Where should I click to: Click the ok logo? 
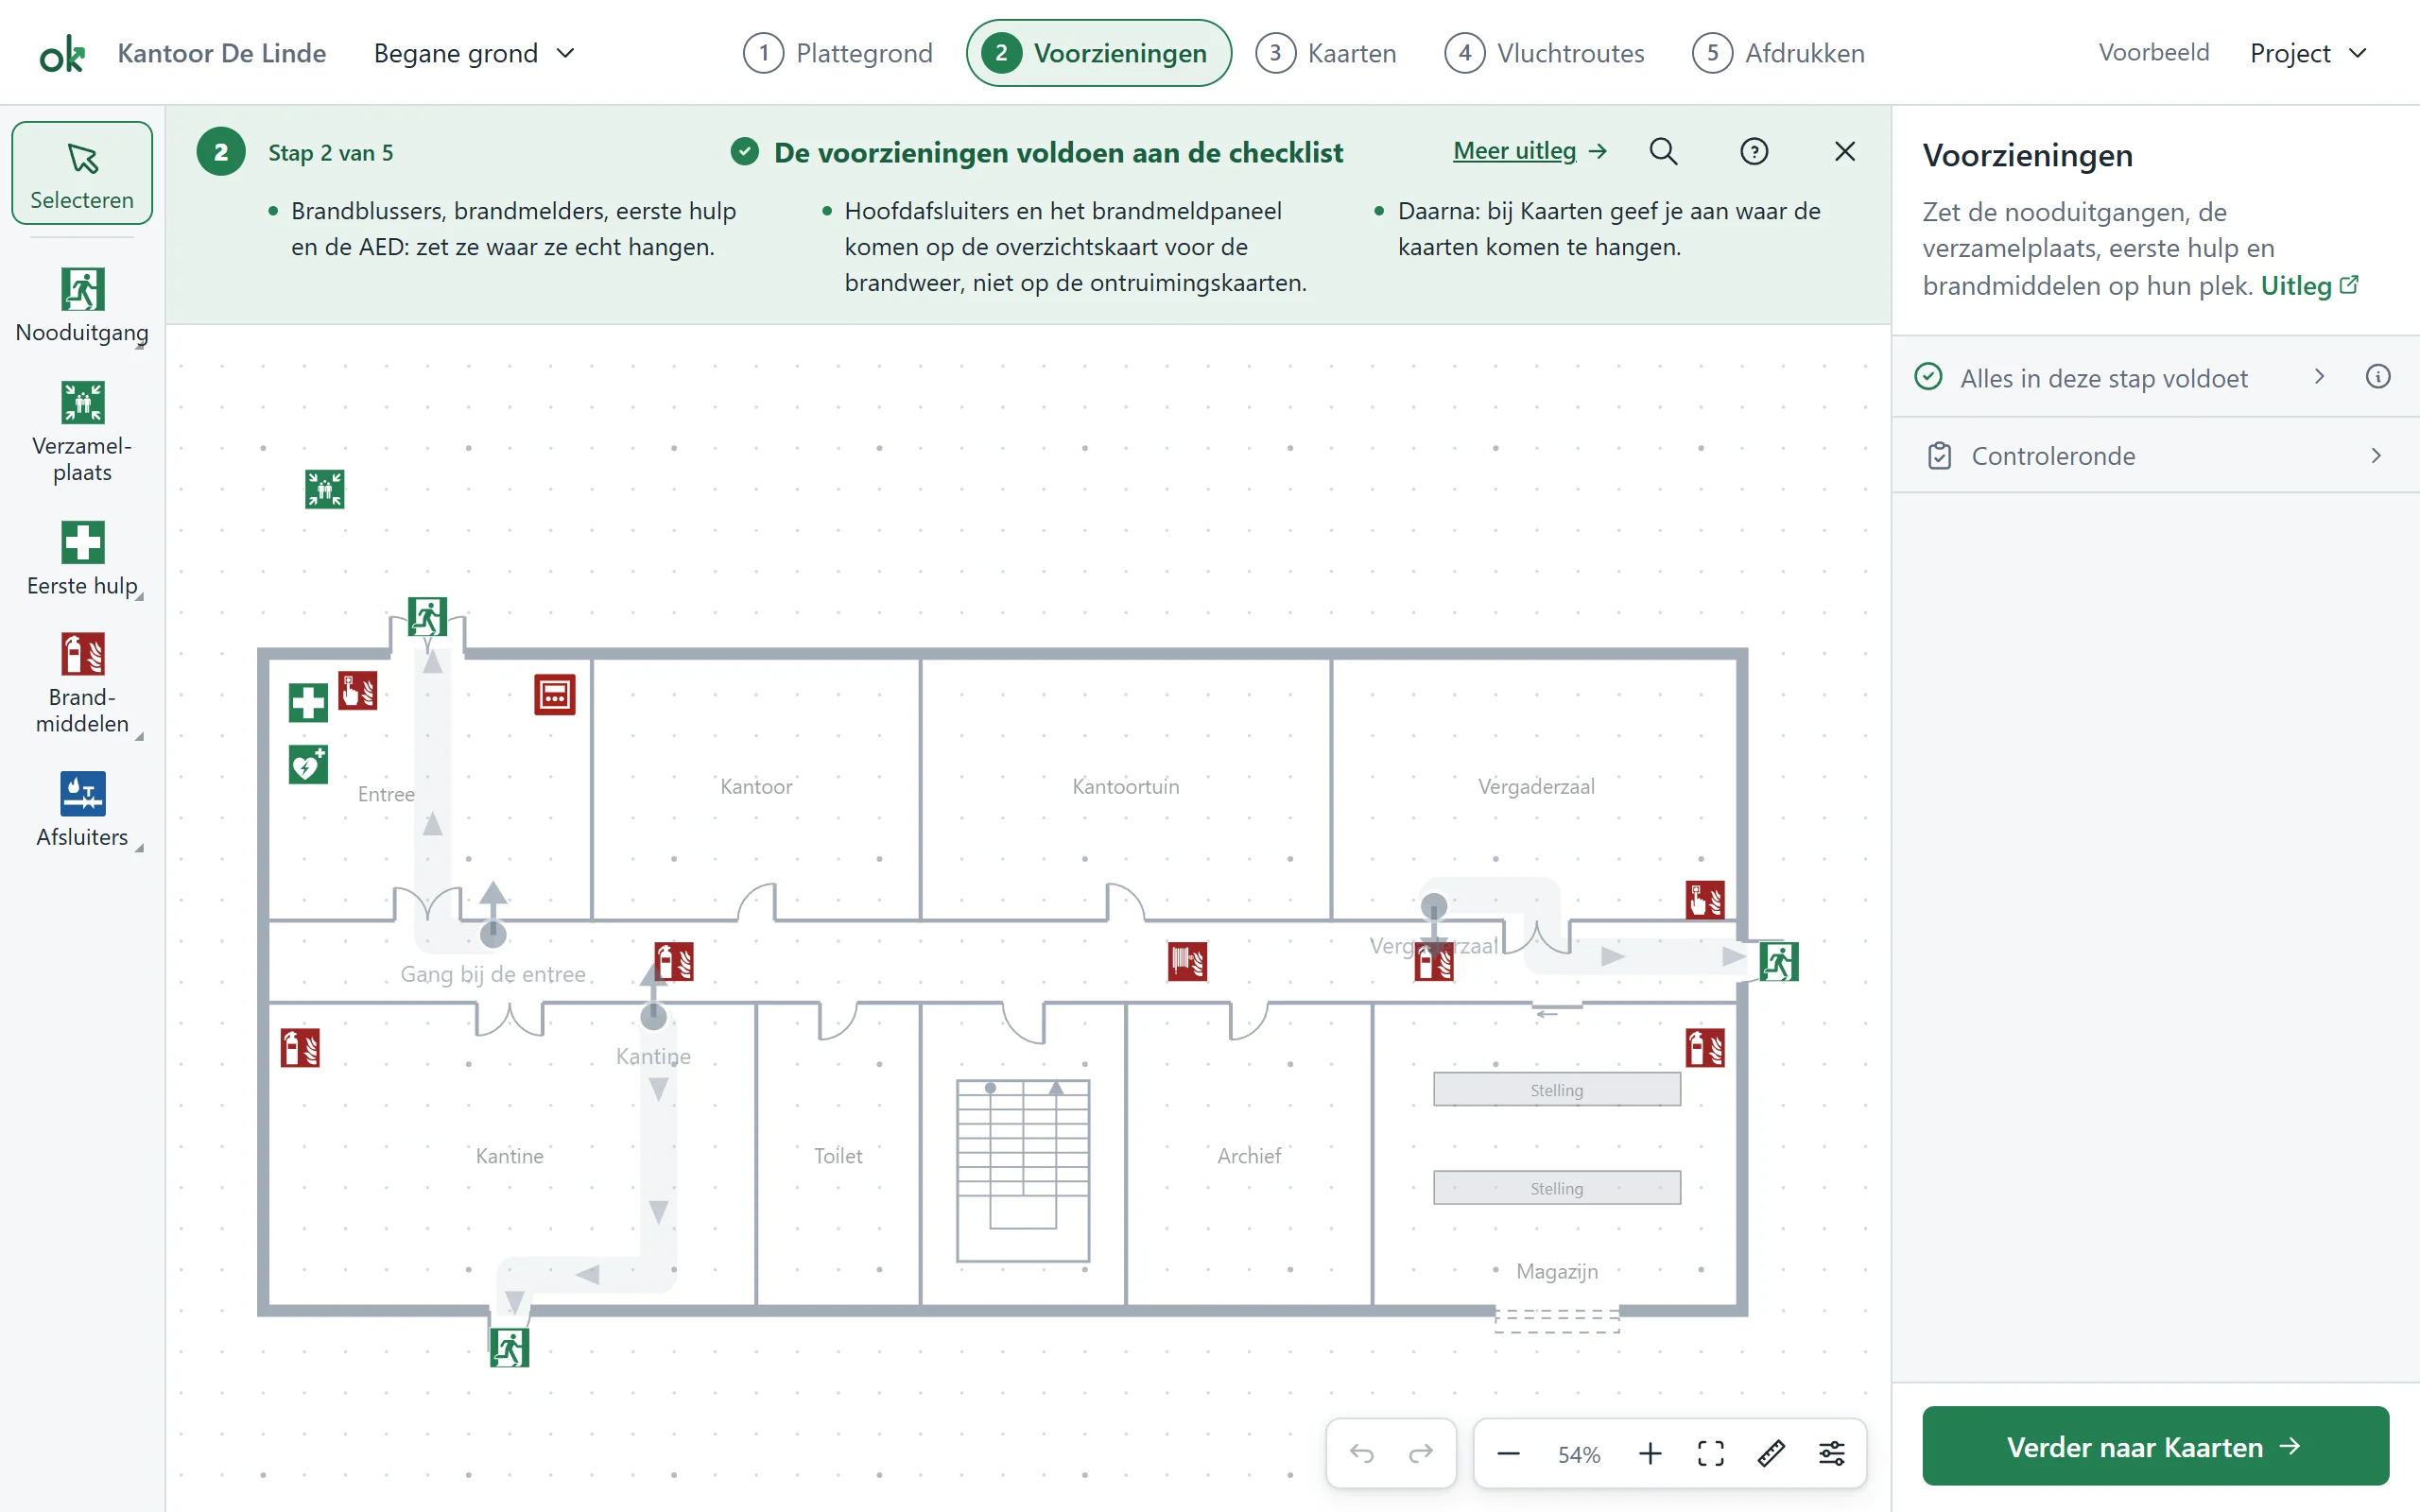(x=62, y=53)
